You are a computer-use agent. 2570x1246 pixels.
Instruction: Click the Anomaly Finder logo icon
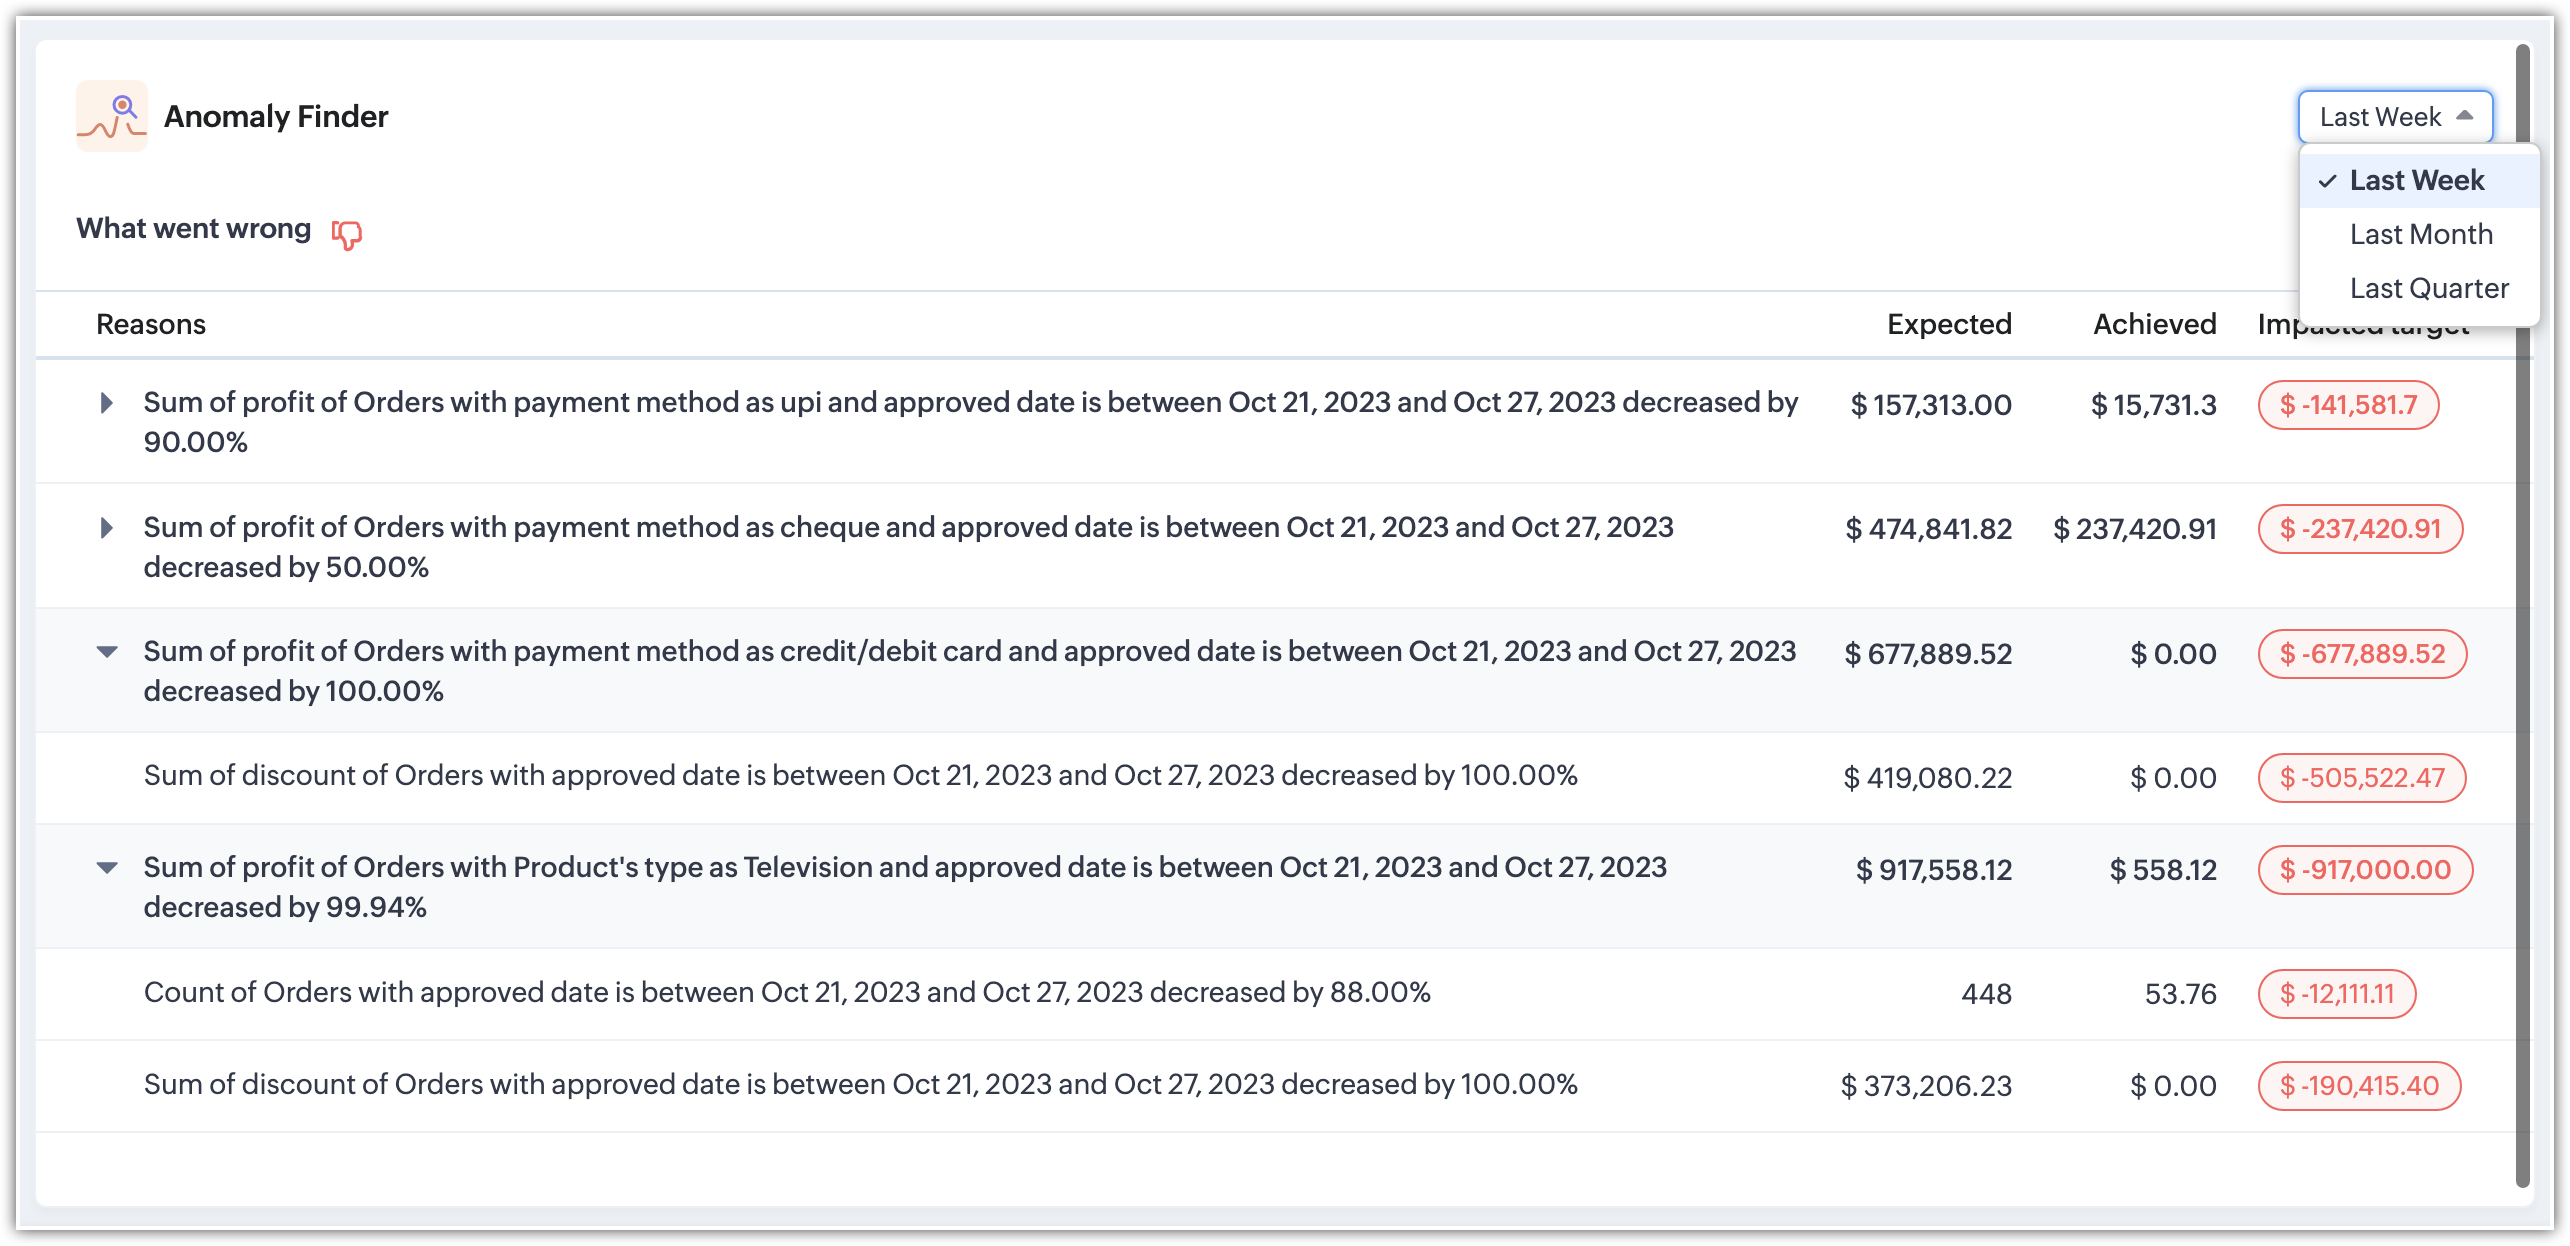pyautogui.click(x=112, y=116)
